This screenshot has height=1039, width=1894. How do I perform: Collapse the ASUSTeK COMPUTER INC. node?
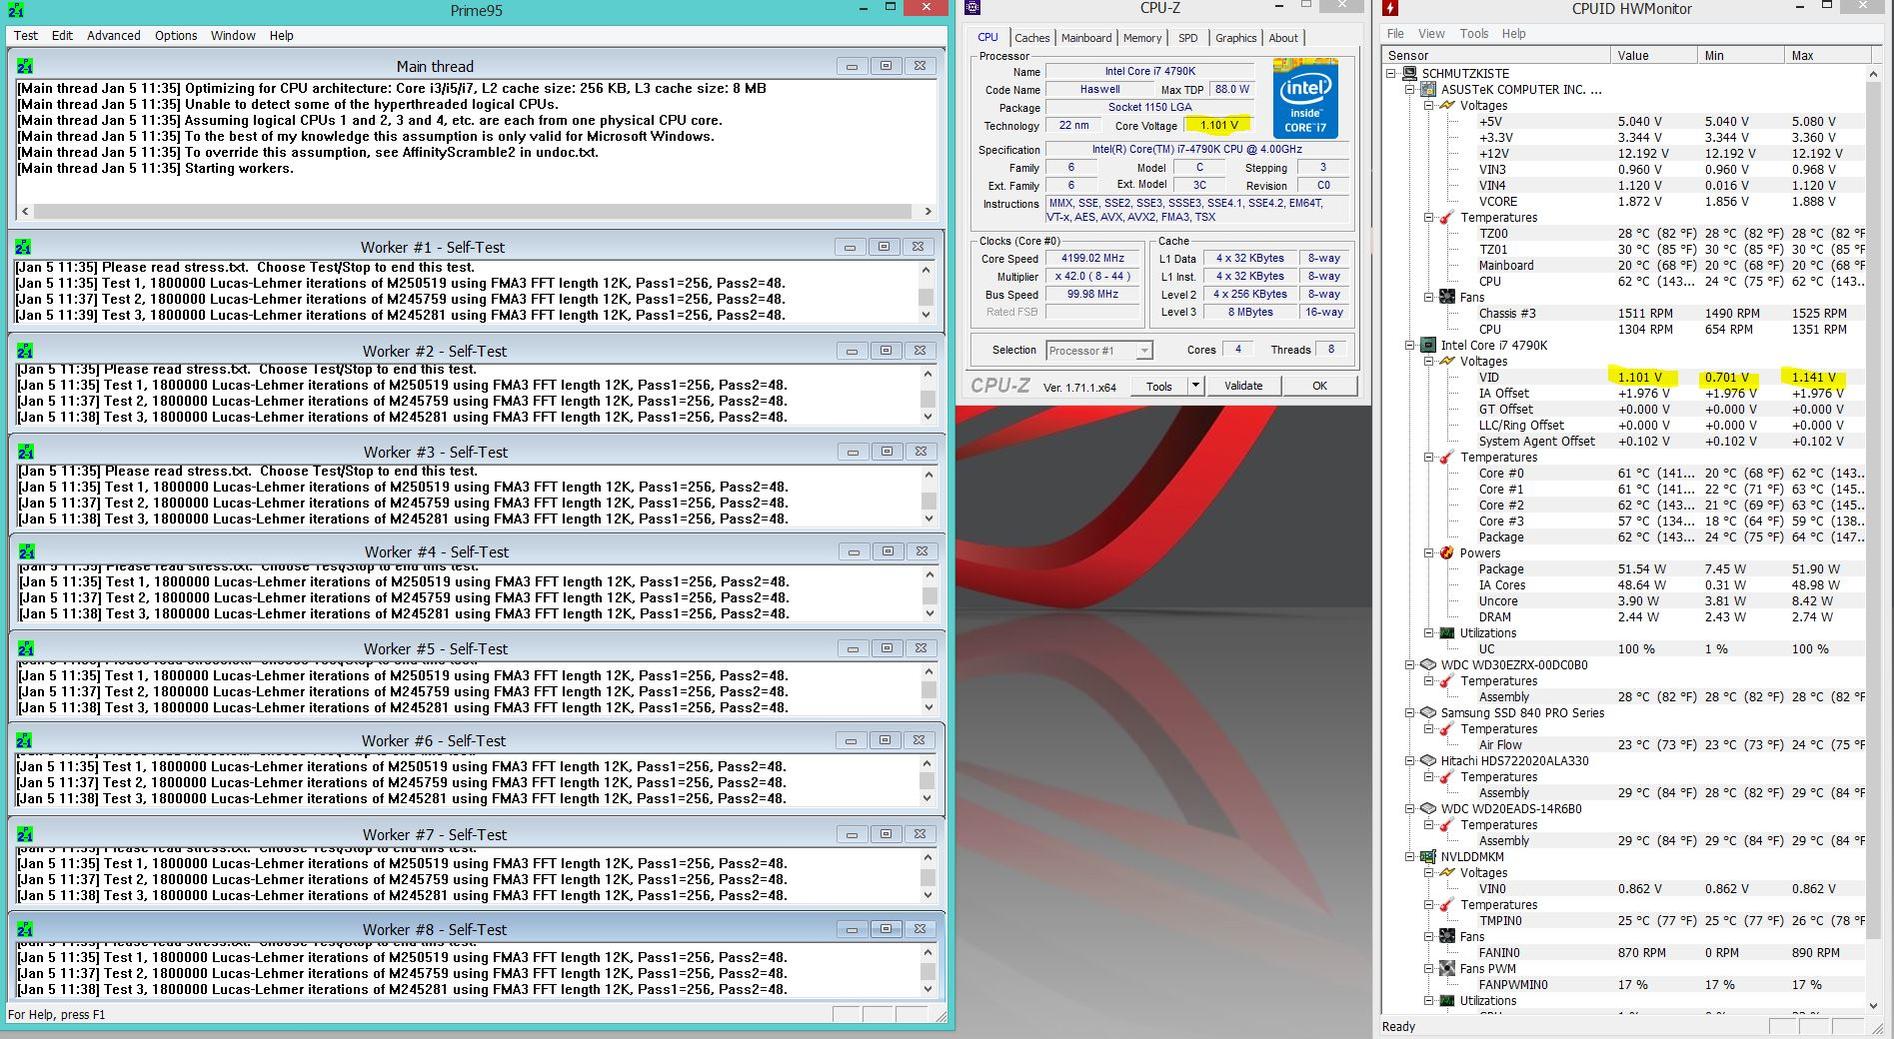[1410, 89]
